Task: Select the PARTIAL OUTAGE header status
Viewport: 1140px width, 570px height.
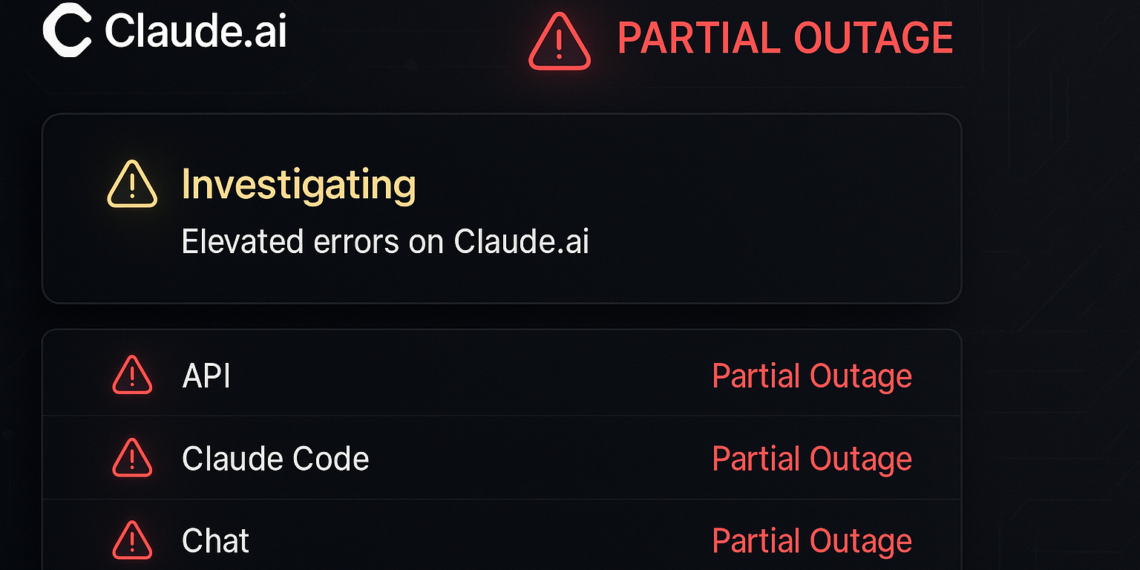Action: (785, 39)
